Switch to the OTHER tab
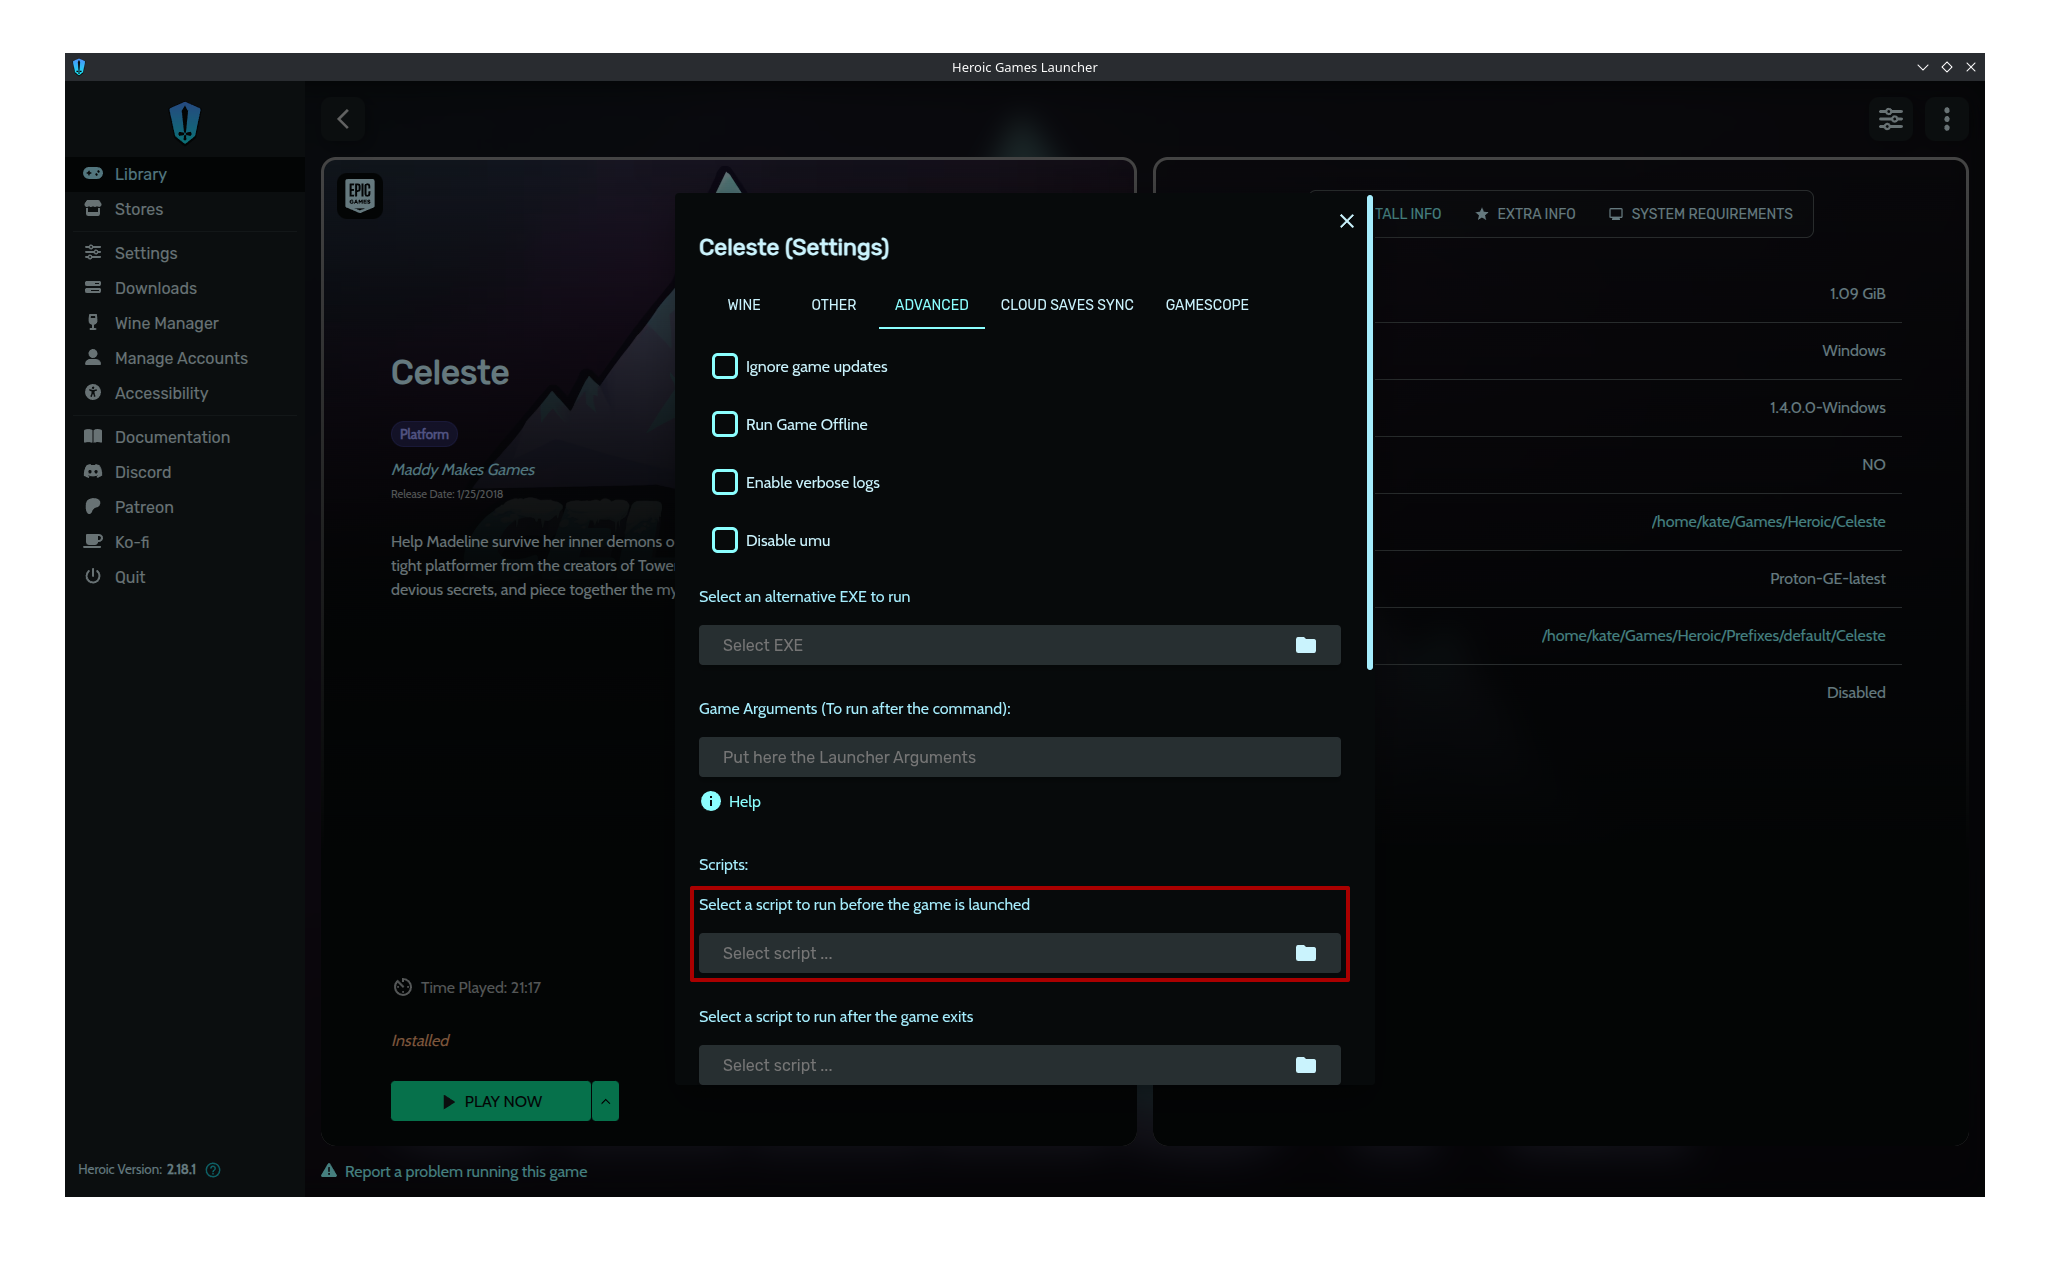This screenshot has height=1274, width=2050. (x=834, y=305)
